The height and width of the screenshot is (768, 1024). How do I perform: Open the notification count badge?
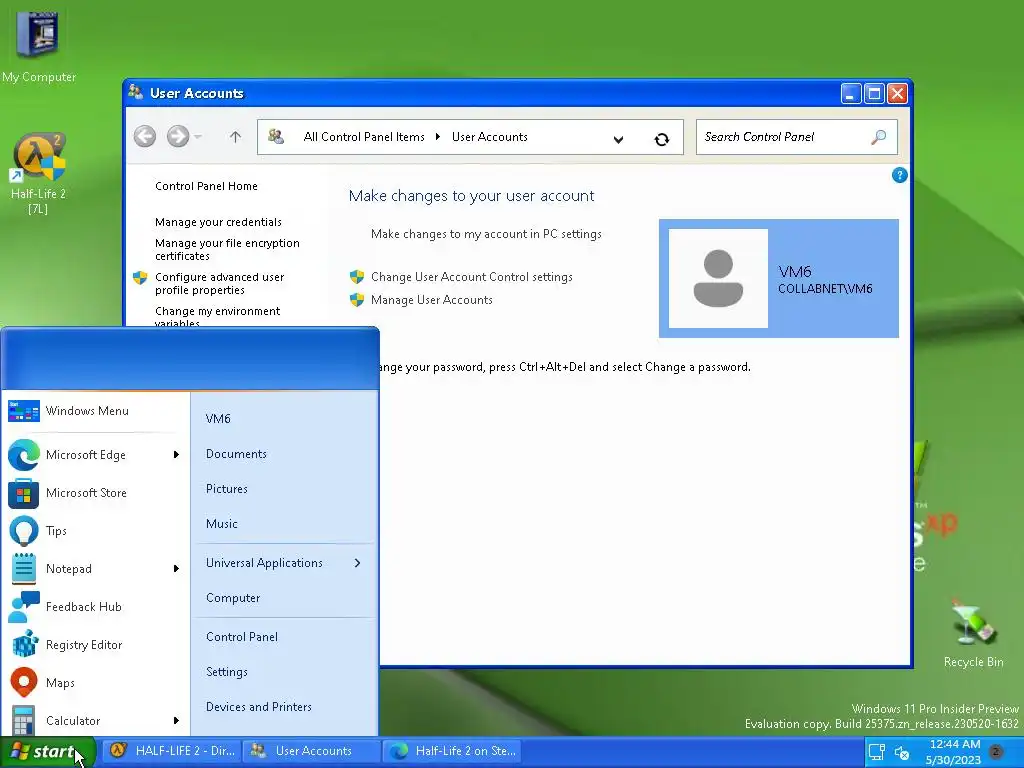coord(996,751)
